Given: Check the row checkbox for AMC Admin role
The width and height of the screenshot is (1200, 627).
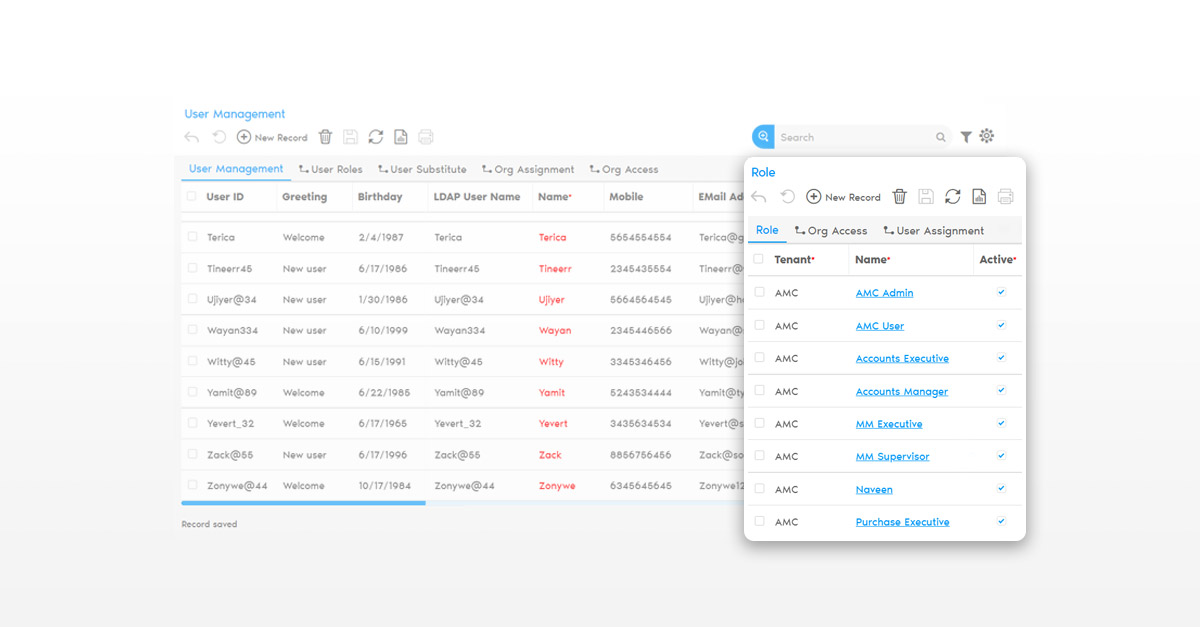Looking at the screenshot, I should [x=759, y=292].
